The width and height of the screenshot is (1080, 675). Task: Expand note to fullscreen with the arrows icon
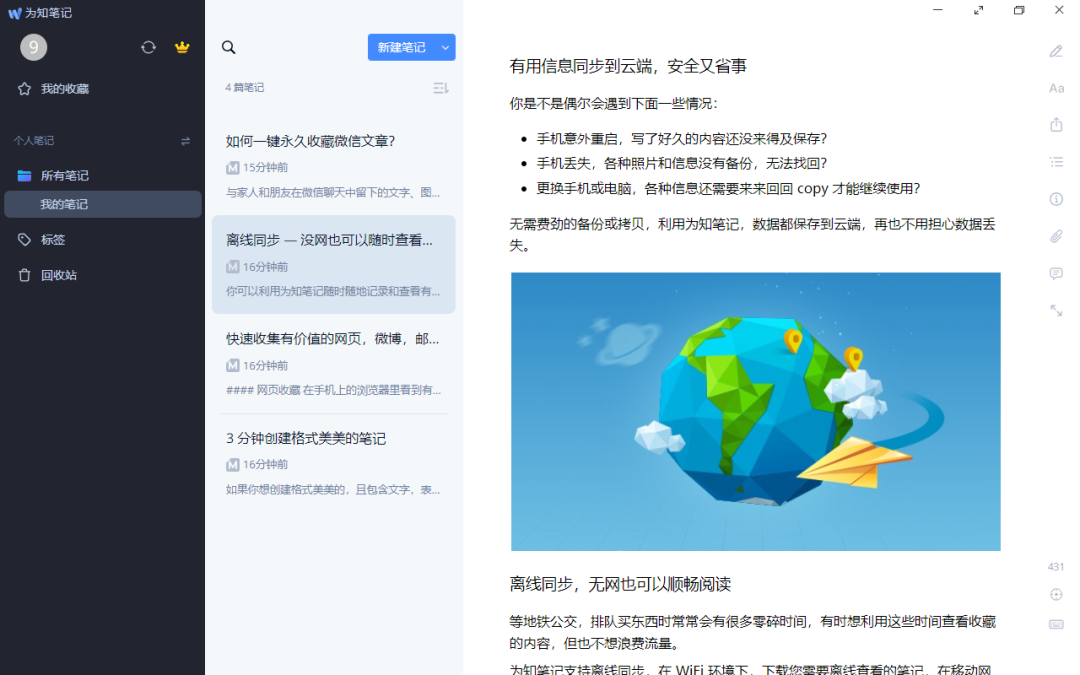pos(1056,310)
